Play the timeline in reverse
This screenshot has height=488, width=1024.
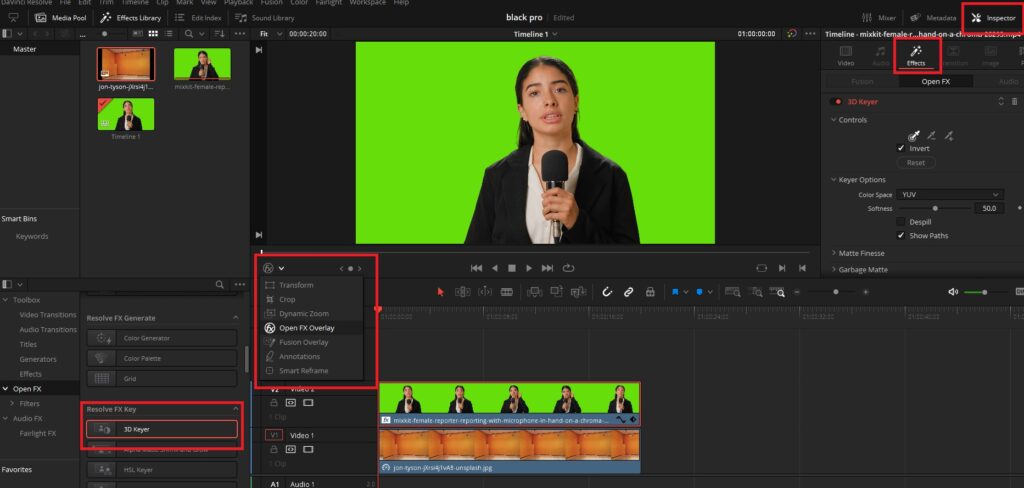click(494, 268)
